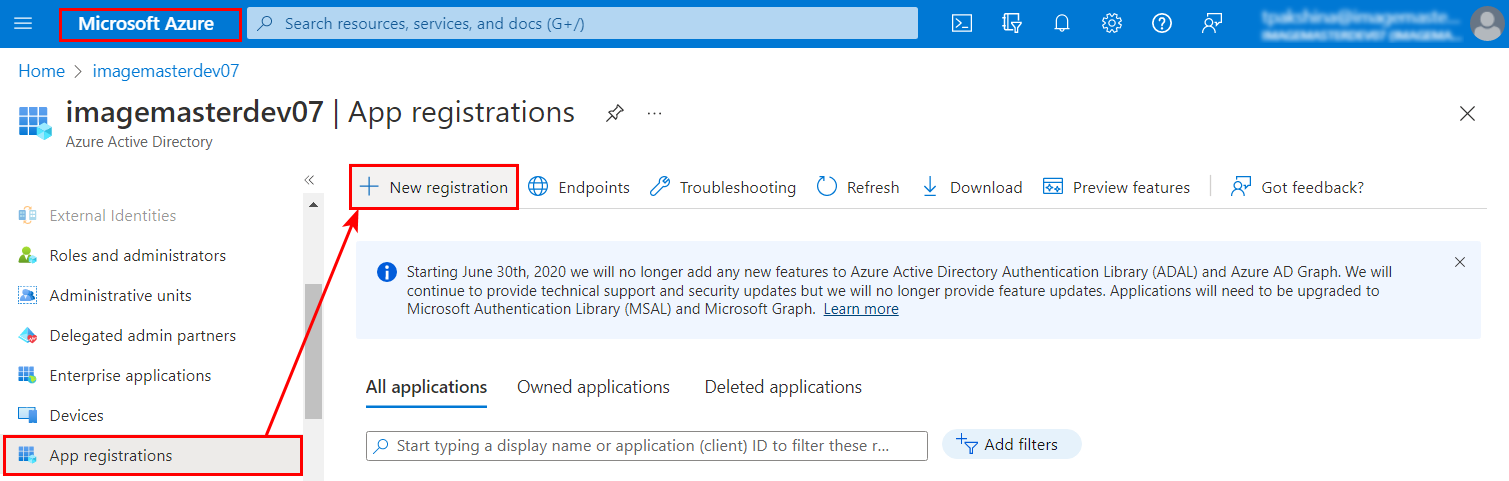Go to Microsoft Azure home logo
This screenshot has height=481, width=1509.
[146, 23]
